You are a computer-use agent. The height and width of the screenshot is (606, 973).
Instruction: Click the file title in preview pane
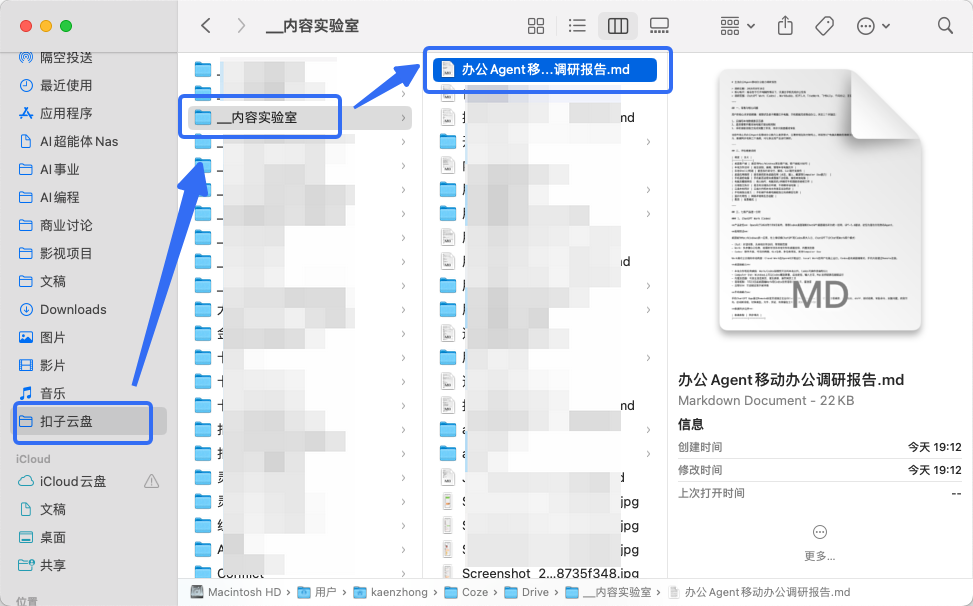point(791,380)
